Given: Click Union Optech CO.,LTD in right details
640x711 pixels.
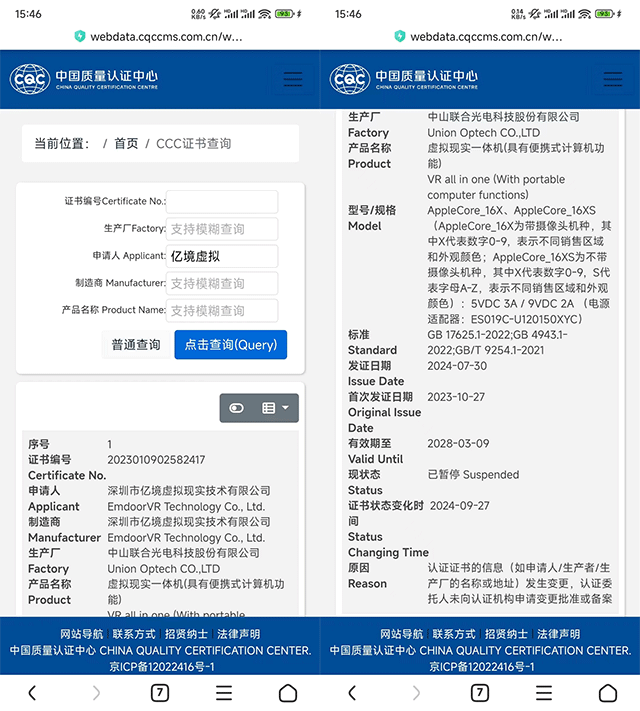Looking at the screenshot, I should pyautogui.click(x=484, y=133).
